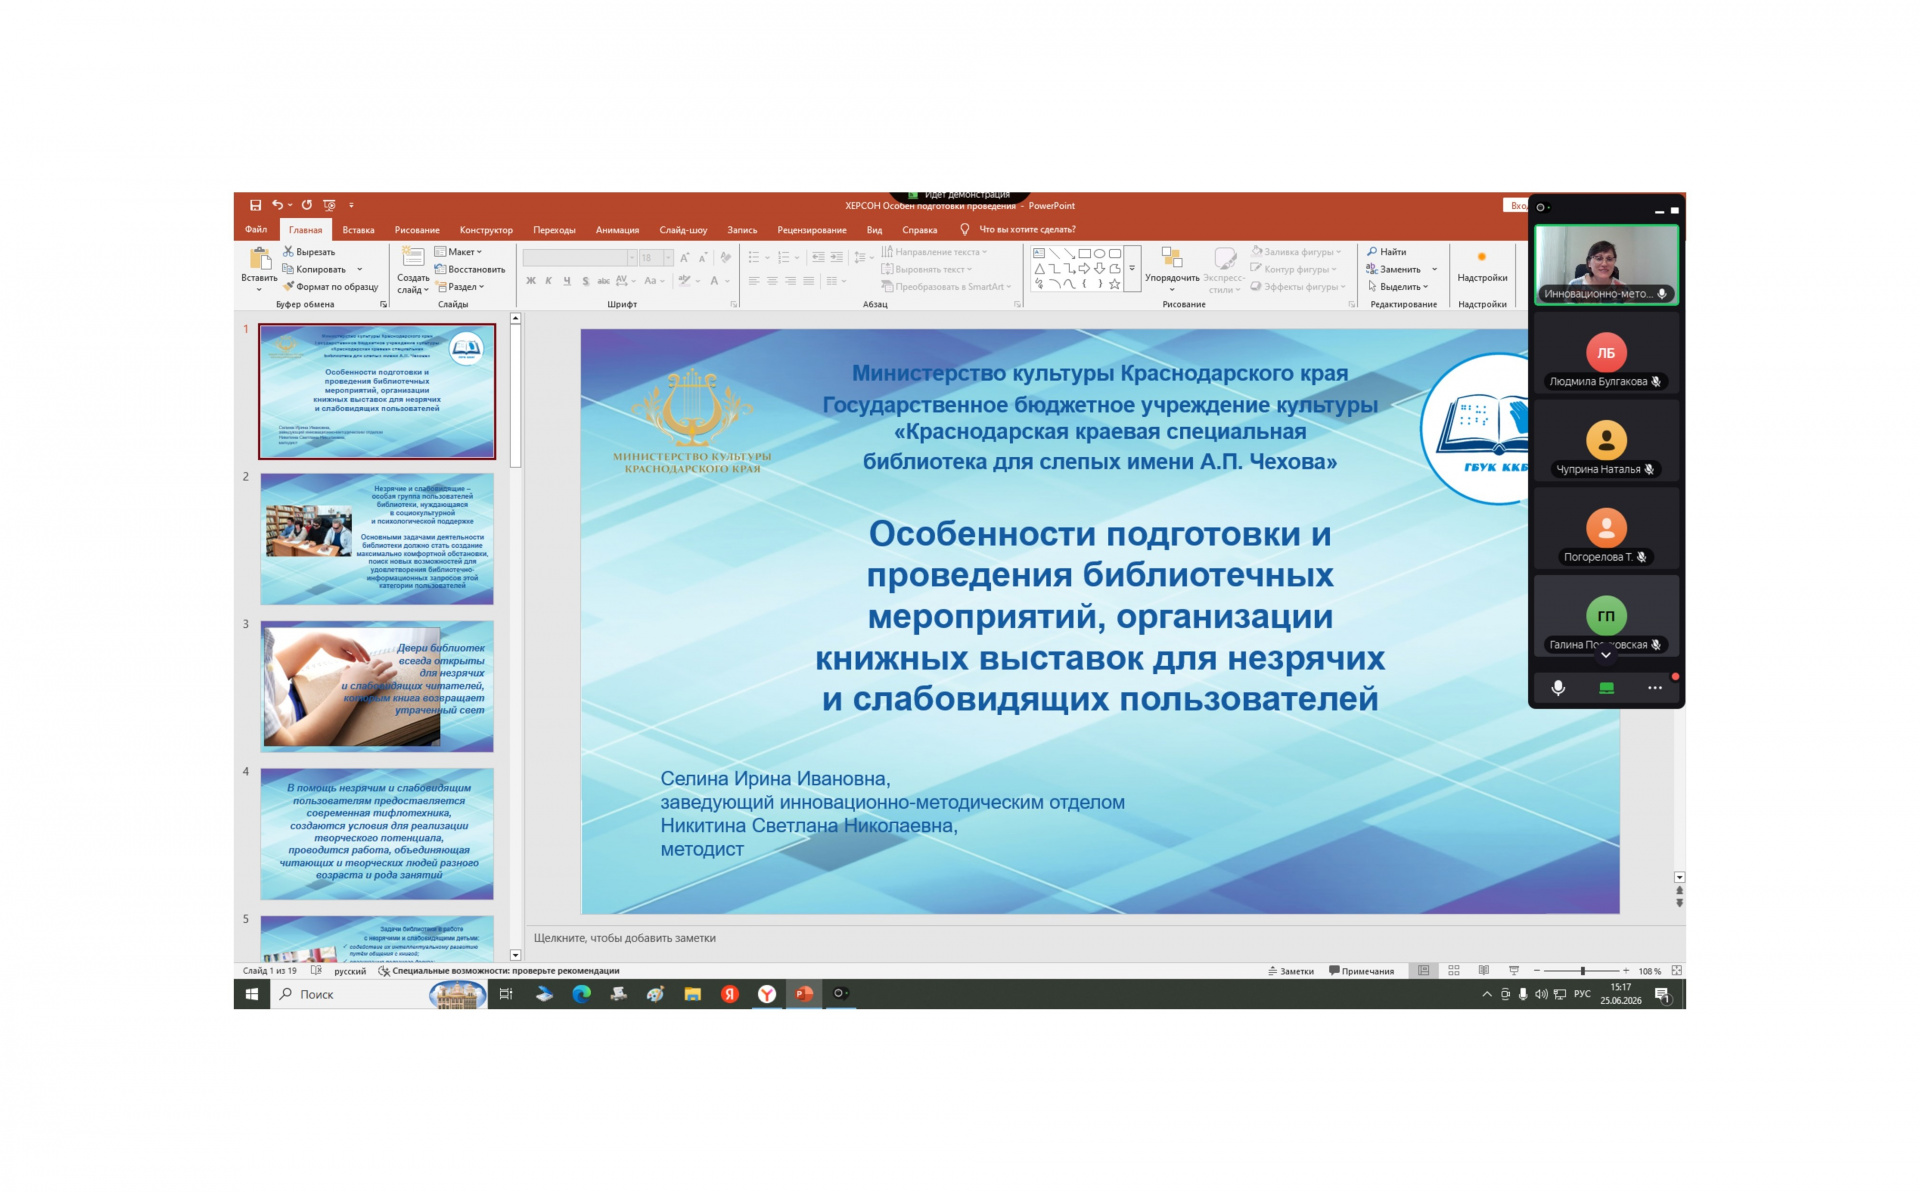Start slideshow from beginning icon
This screenshot has height=1192, width=1920.
(329, 205)
